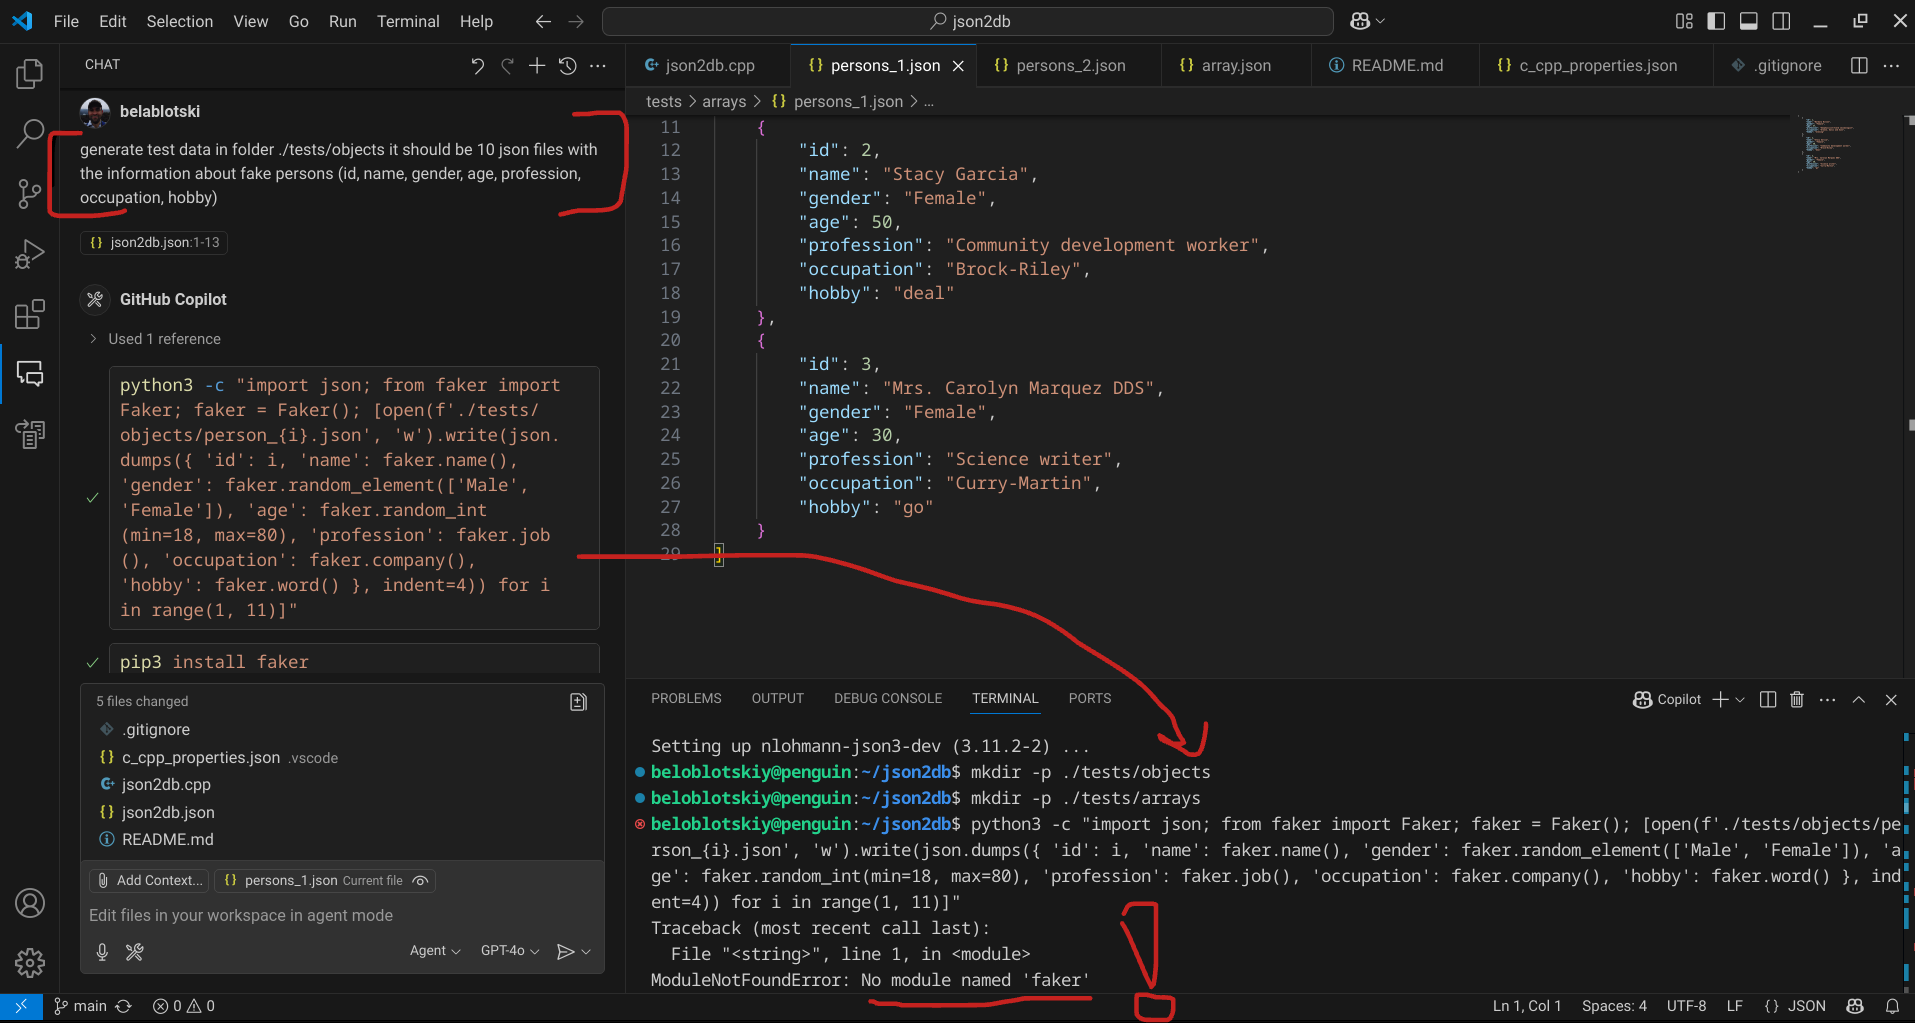View all edits icon beside 5 files changed
This screenshot has width=1915, height=1023.
click(x=578, y=702)
